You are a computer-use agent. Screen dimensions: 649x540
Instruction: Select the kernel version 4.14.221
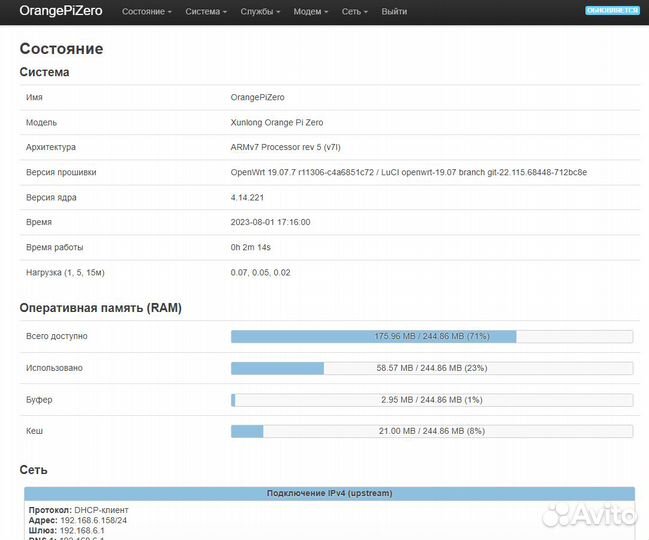(x=247, y=197)
